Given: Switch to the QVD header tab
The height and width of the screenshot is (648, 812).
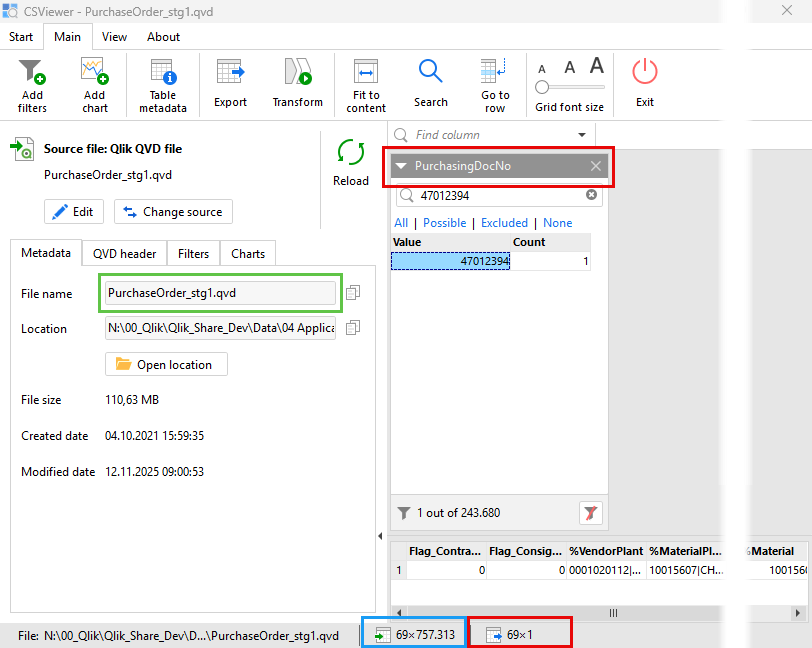Looking at the screenshot, I should pos(124,254).
